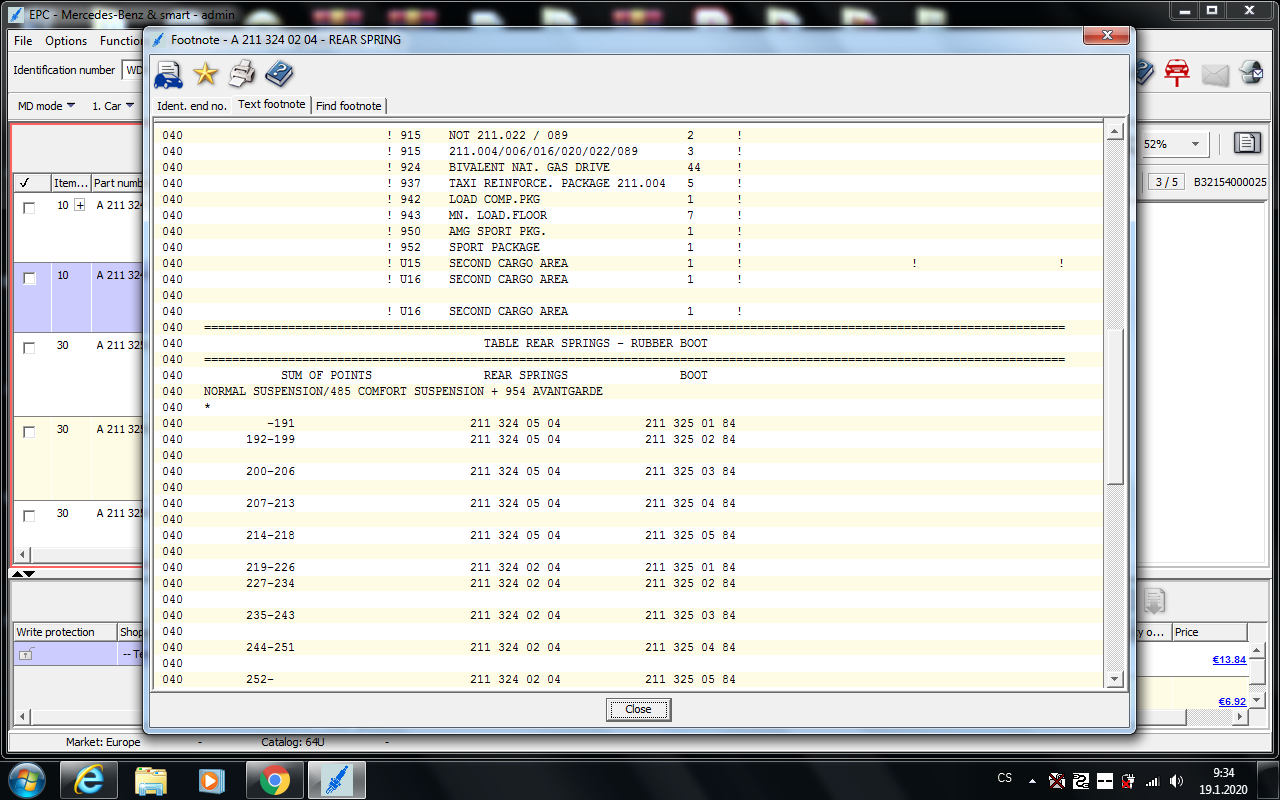Open the MD mode dropdown

click(x=47, y=106)
